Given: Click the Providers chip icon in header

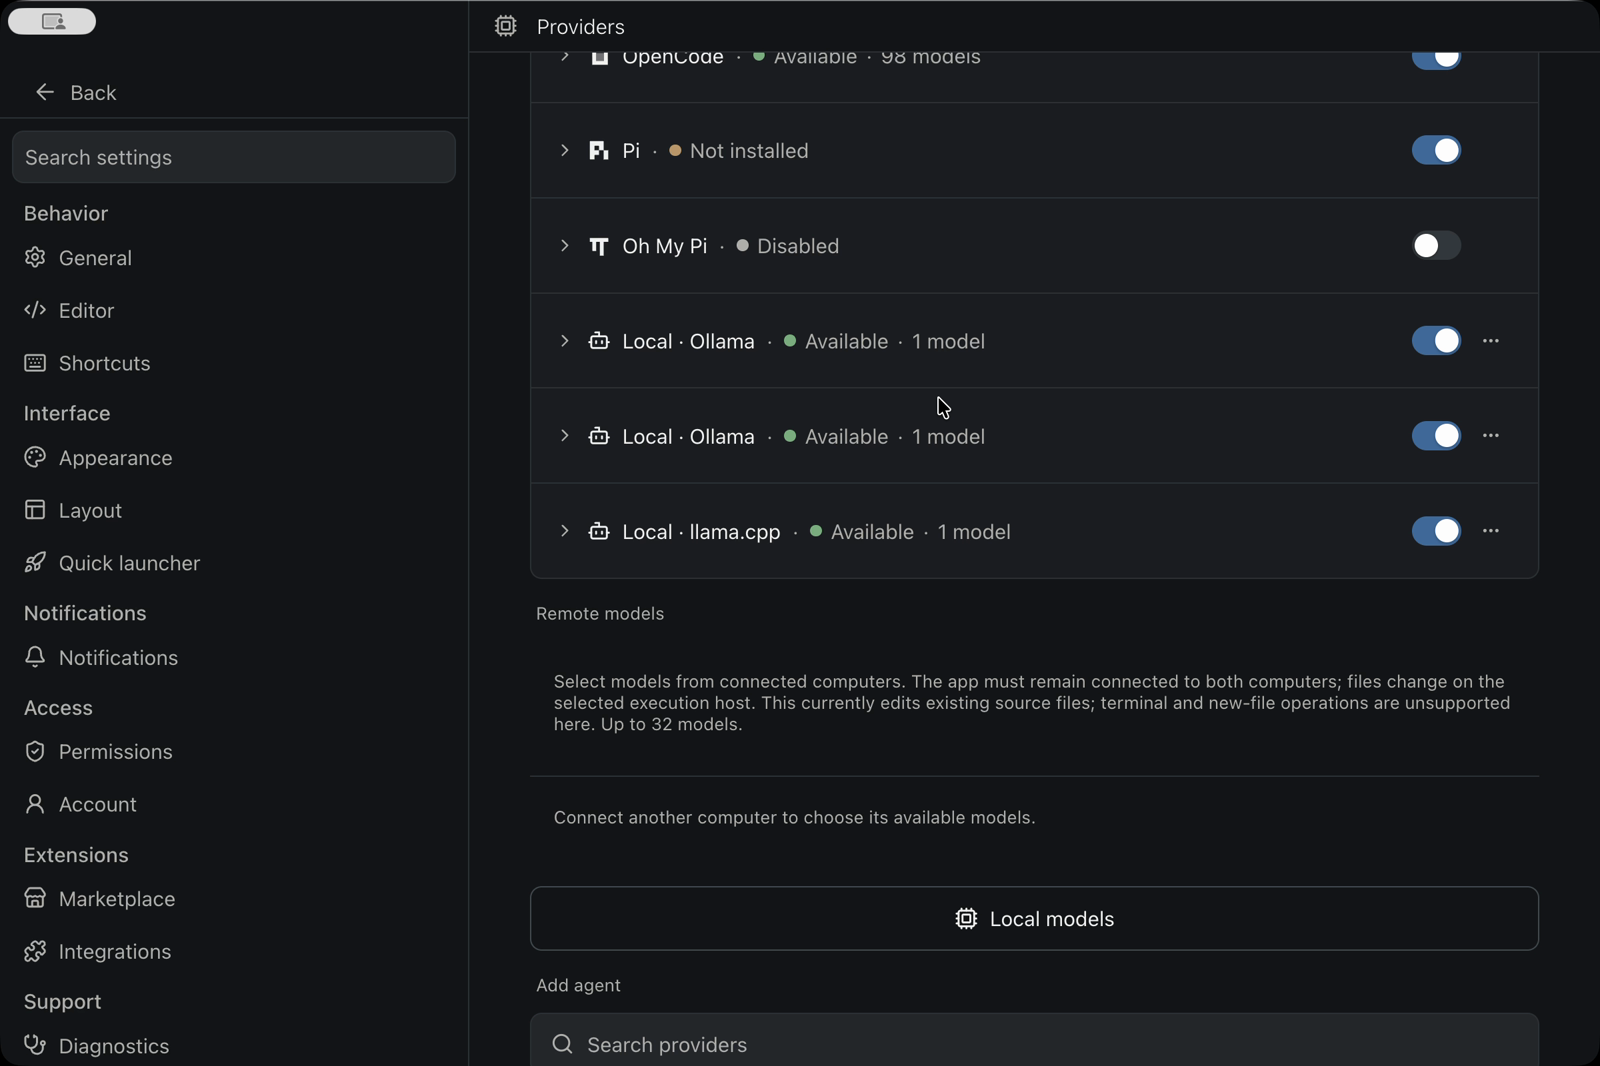Looking at the screenshot, I should 506,26.
